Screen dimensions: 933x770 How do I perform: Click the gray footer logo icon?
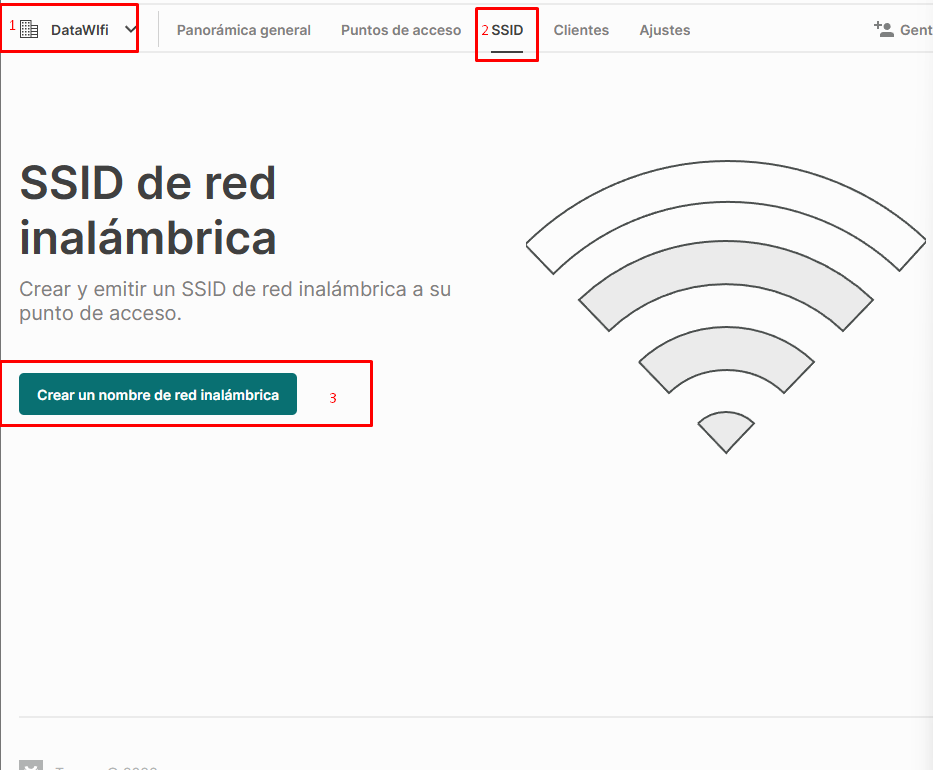31,765
